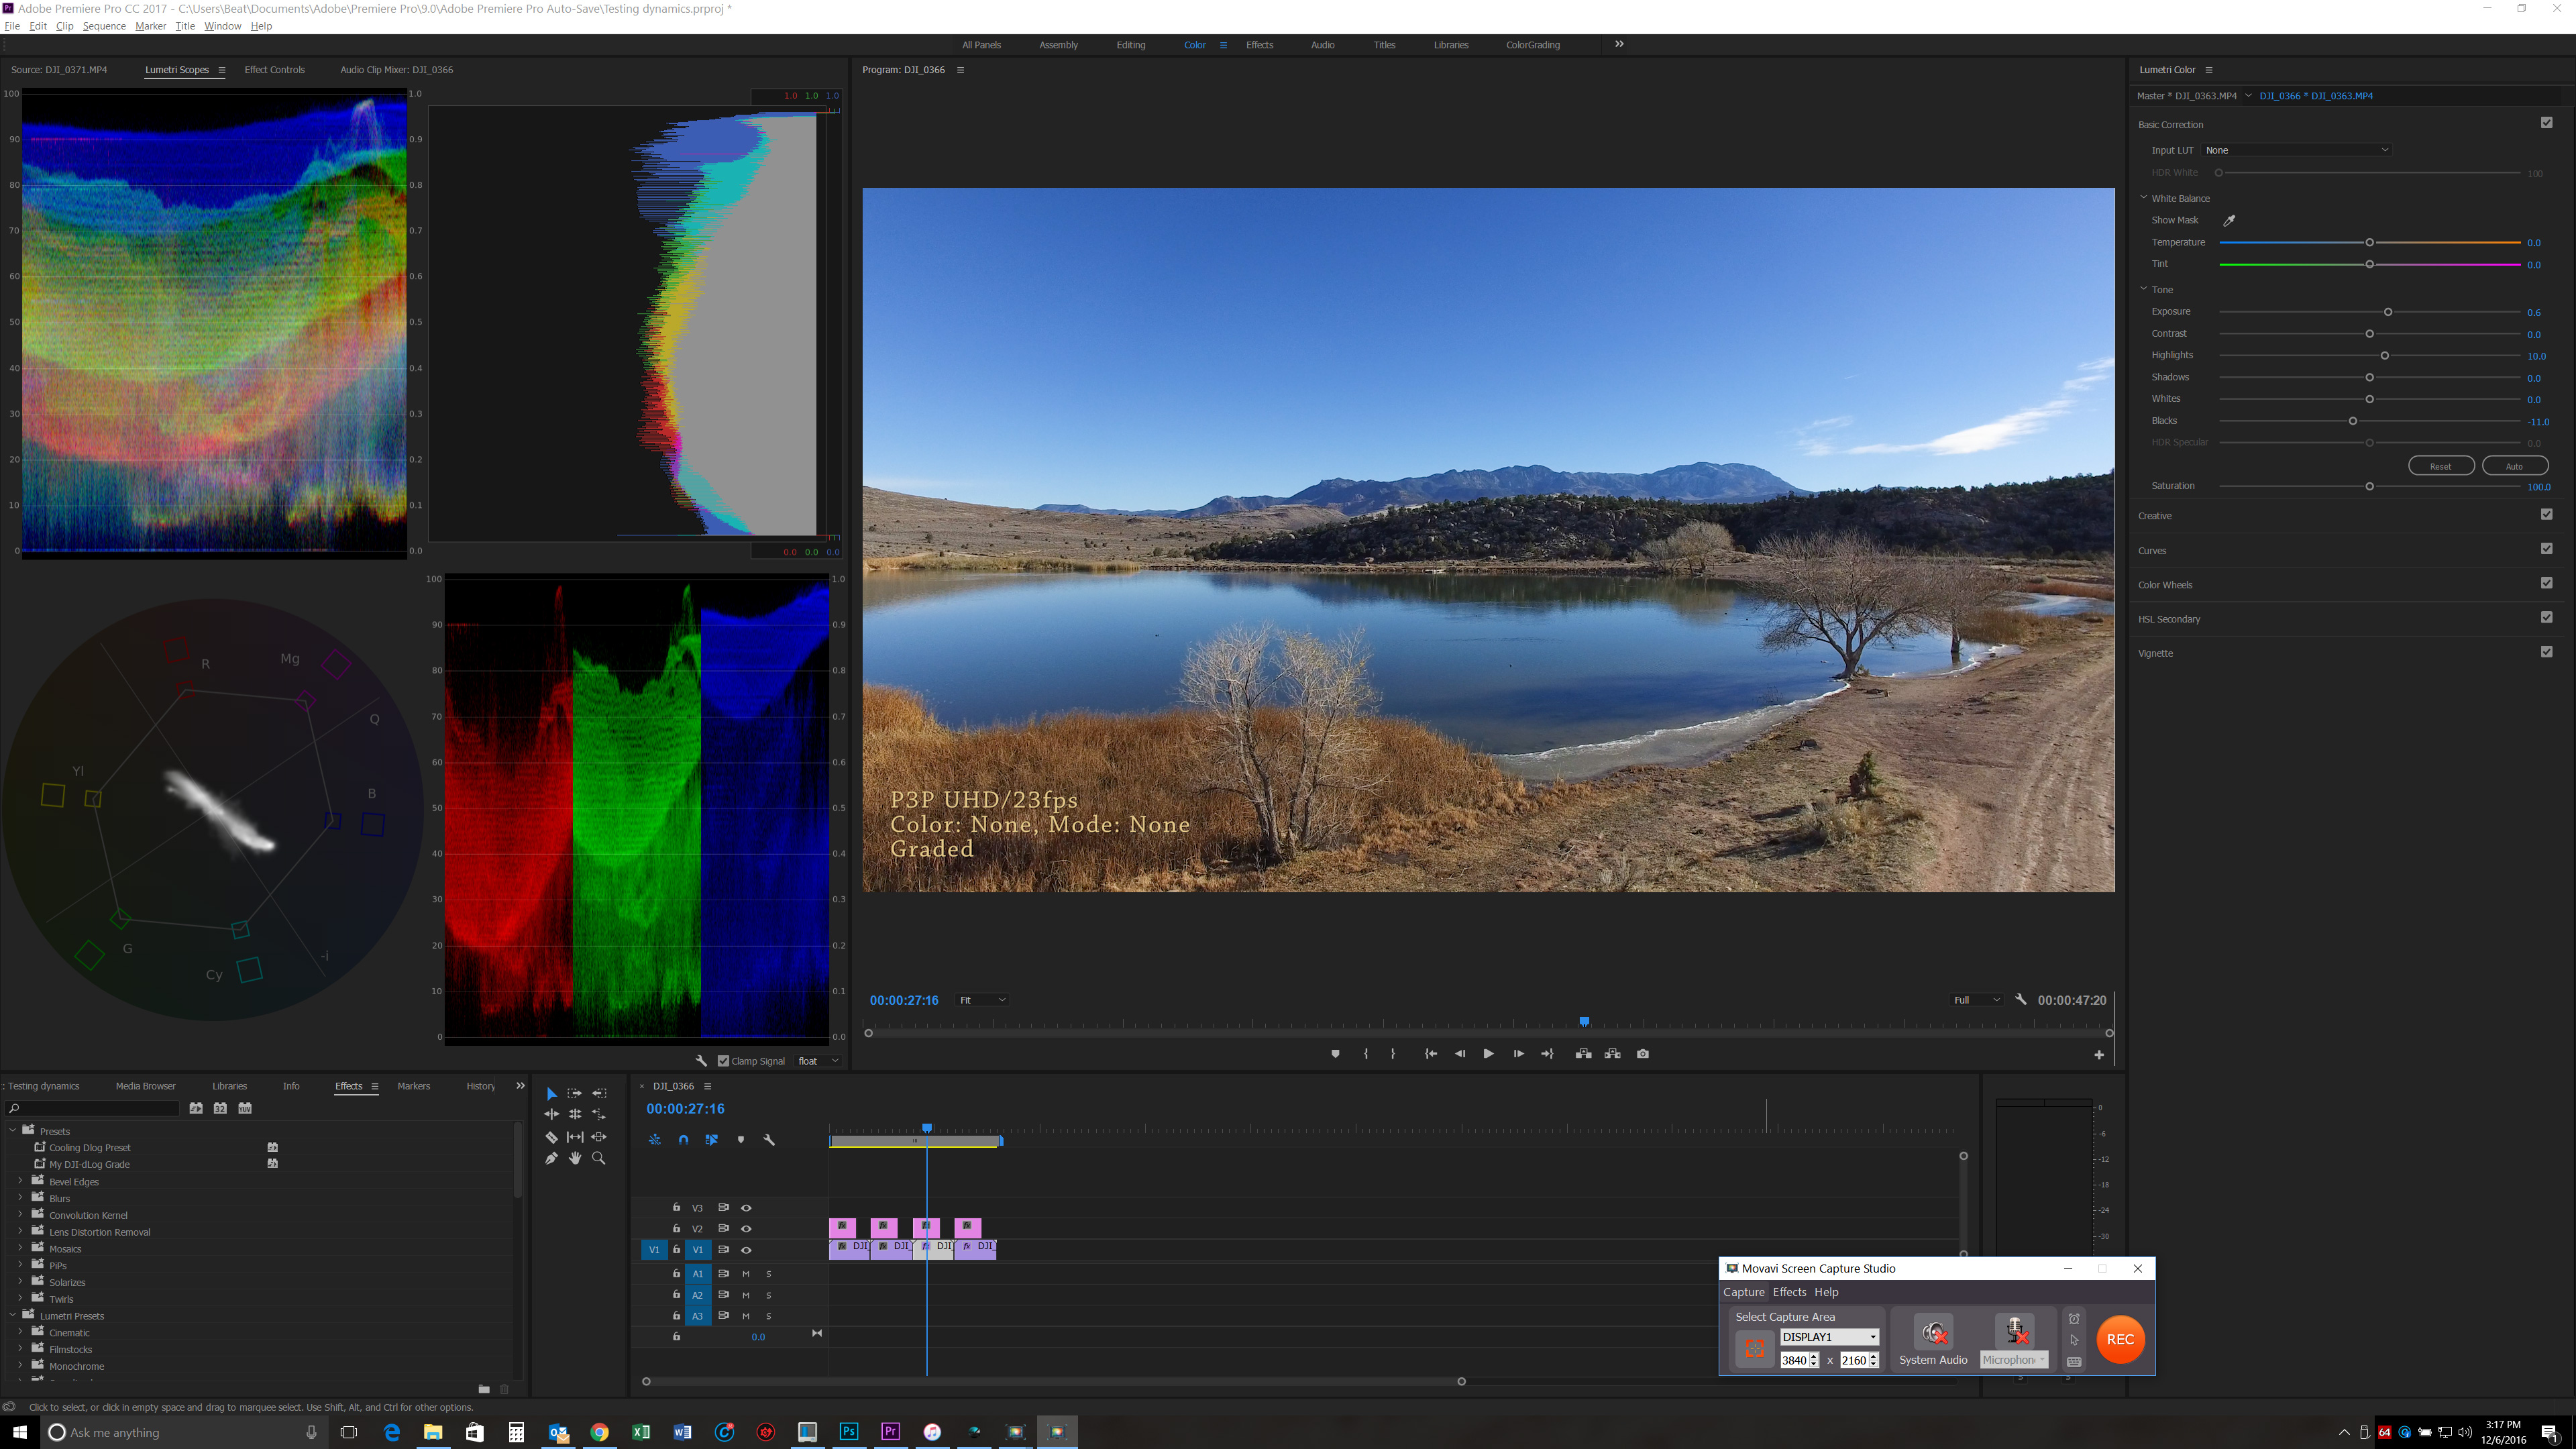Image resolution: width=2576 pixels, height=1449 pixels.
Task: Toggle the Creative section checkbox
Action: [x=2546, y=514]
